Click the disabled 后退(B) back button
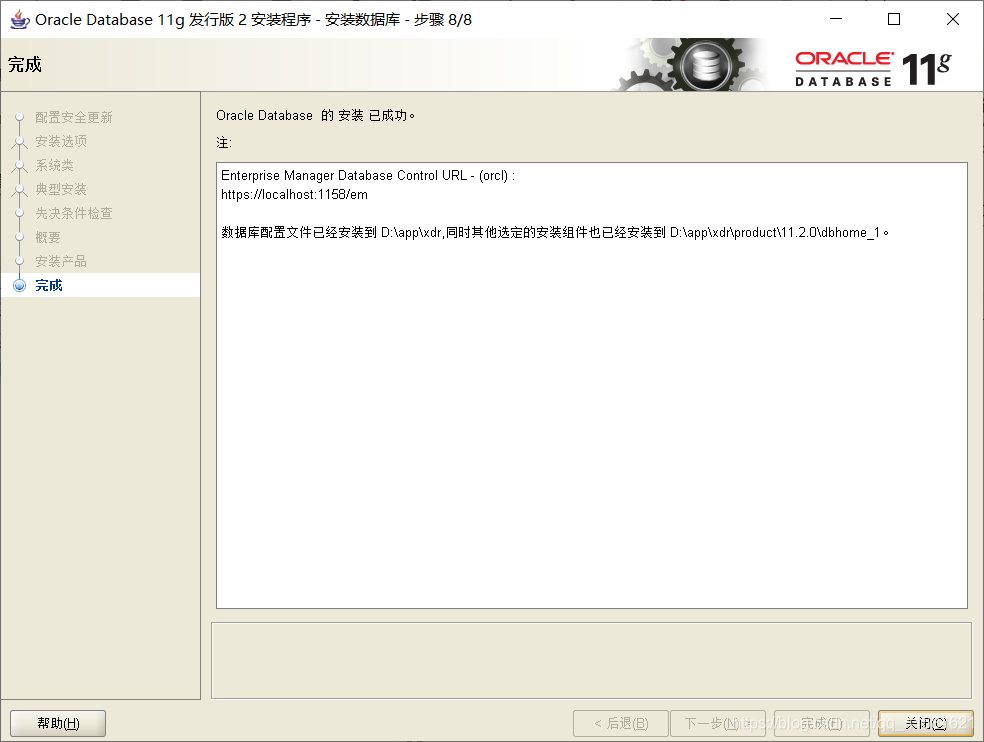 [621, 723]
